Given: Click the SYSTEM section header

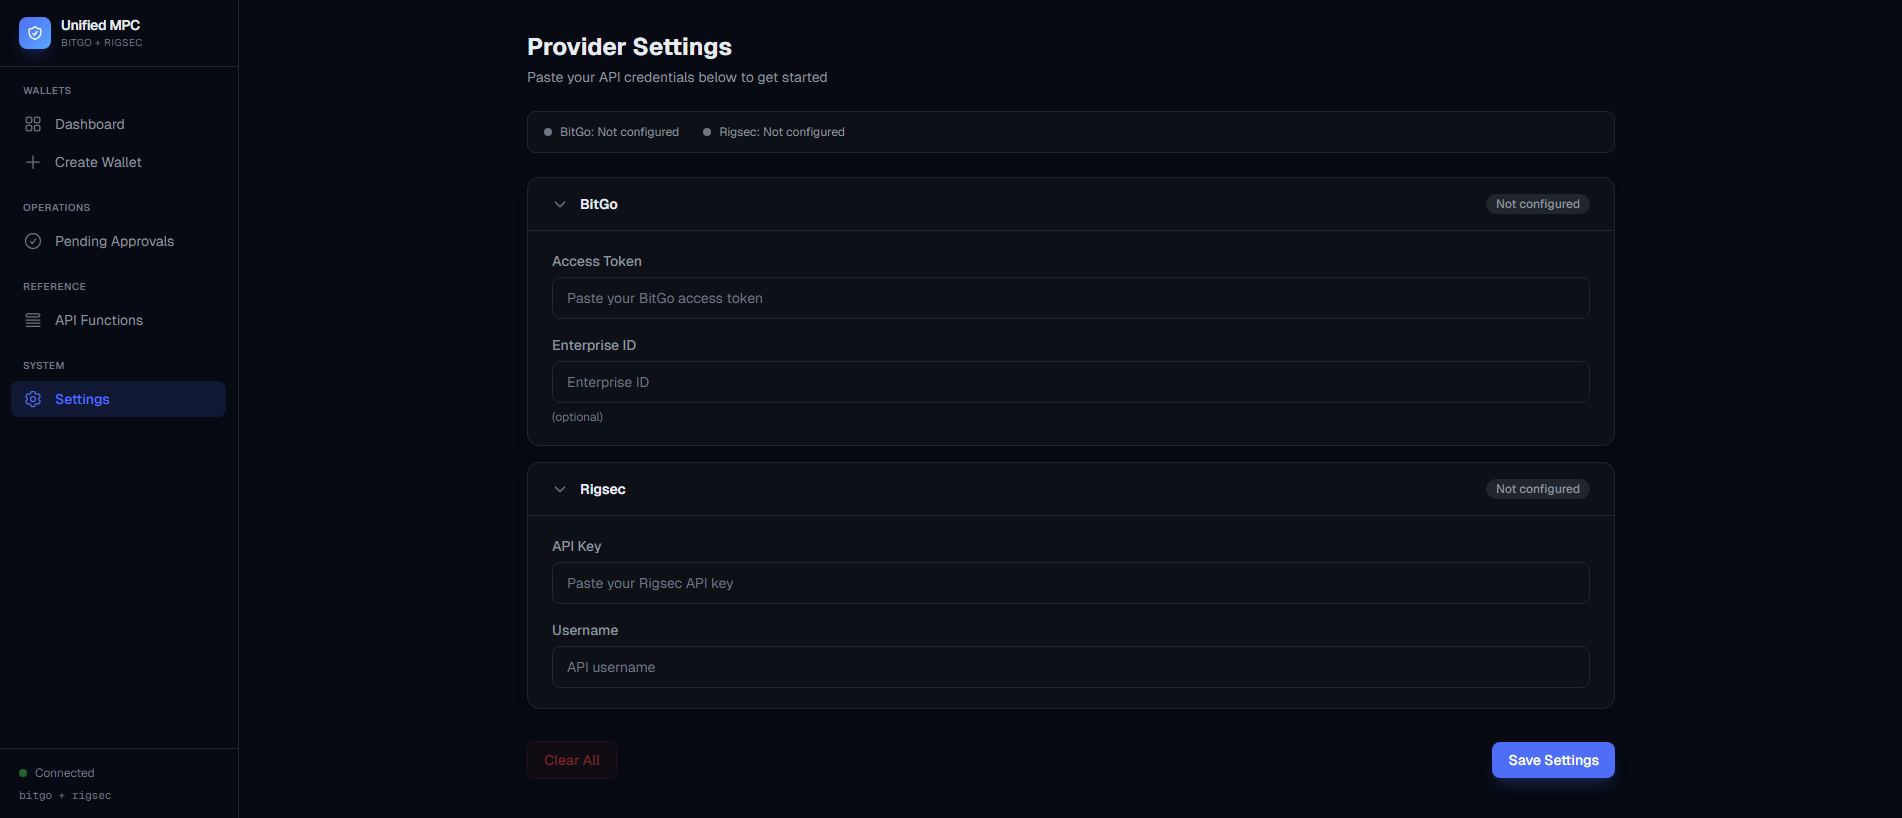Looking at the screenshot, I should pos(44,366).
